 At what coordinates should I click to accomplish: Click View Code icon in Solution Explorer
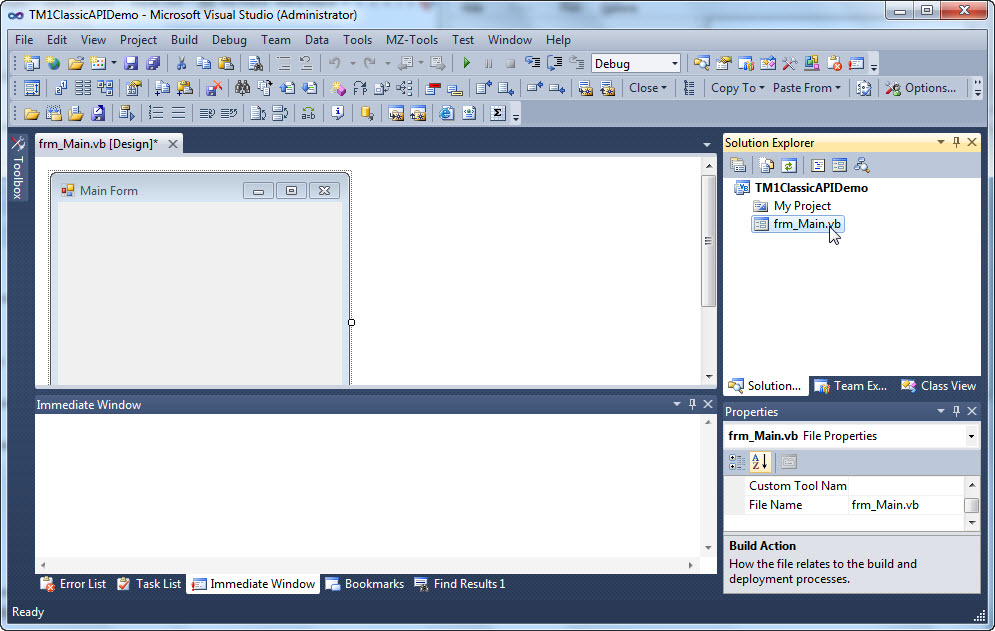tap(818, 166)
